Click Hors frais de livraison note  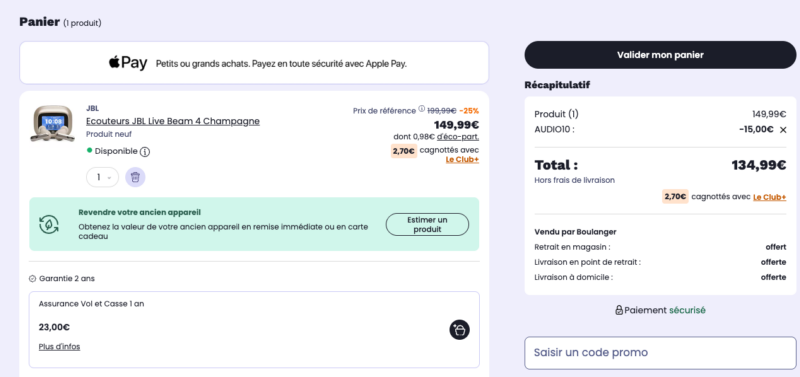point(574,180)
